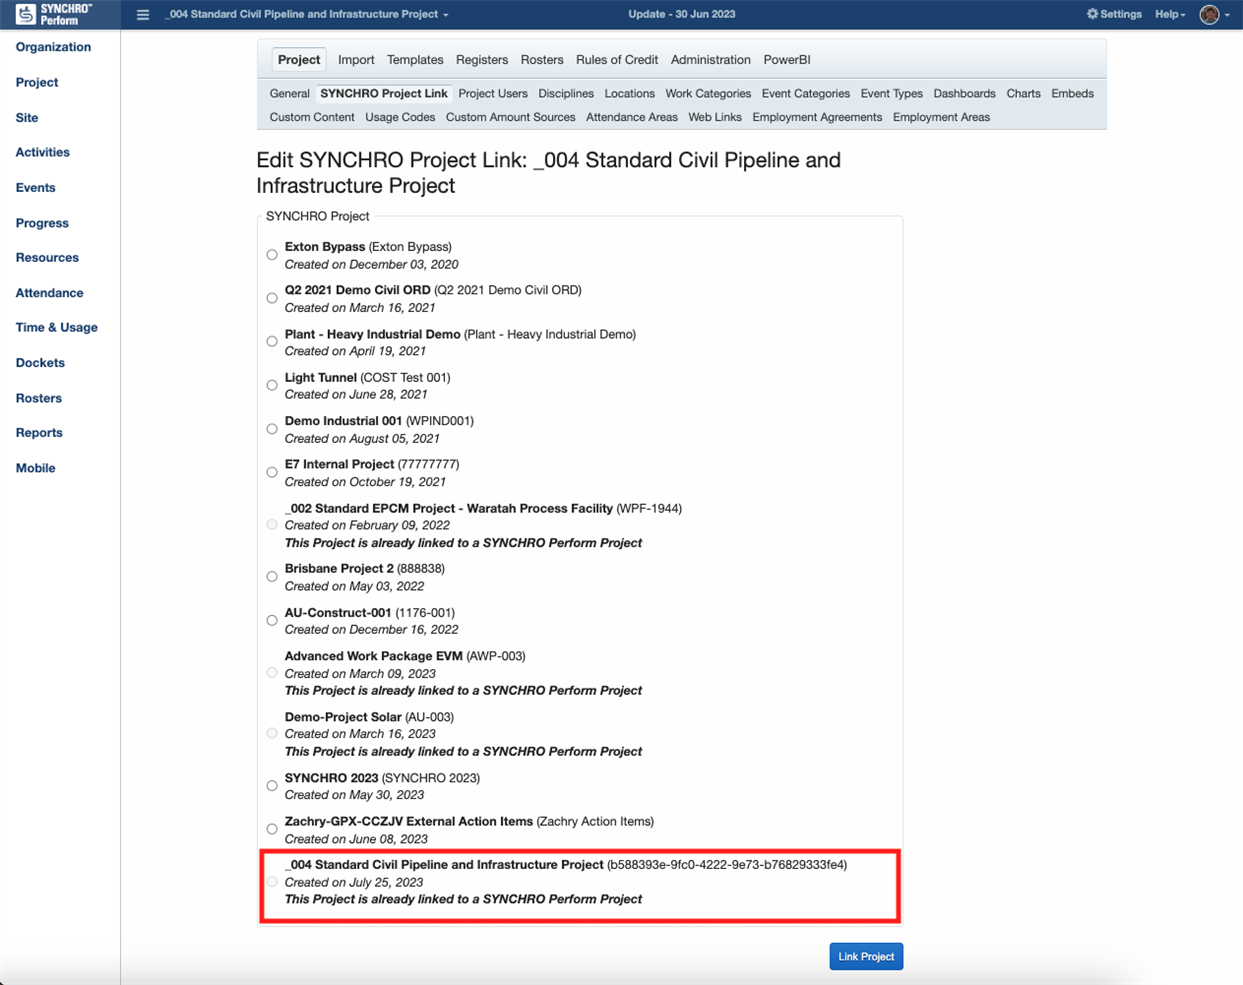The width and height of the screenshot is (1243, 985).
Task: Open the project name dropdown in header
Action: [x=307, y=14]
